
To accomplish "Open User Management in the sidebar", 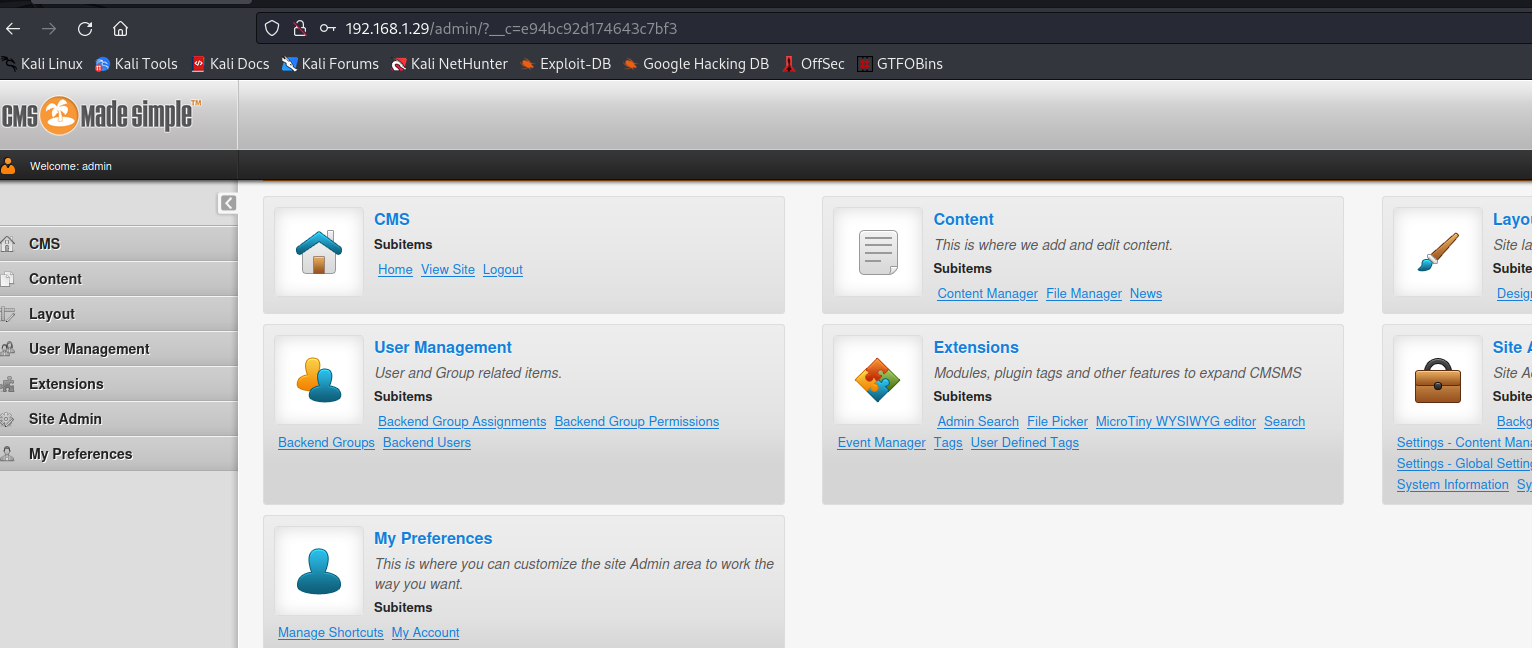I will pyautogui.click(x=119, y=349).
